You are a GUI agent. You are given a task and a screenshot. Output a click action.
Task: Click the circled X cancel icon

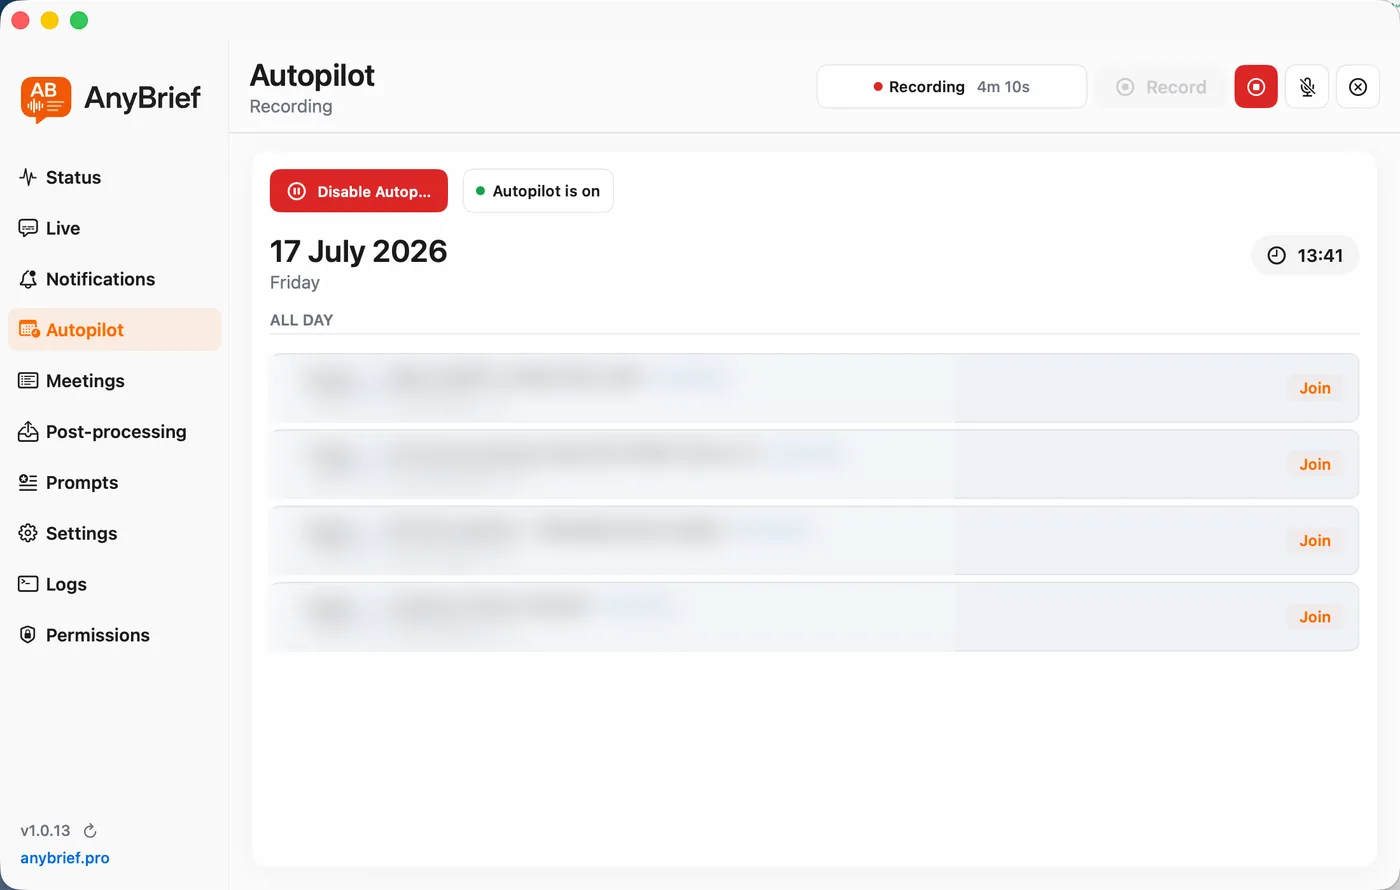[1358, 87]
